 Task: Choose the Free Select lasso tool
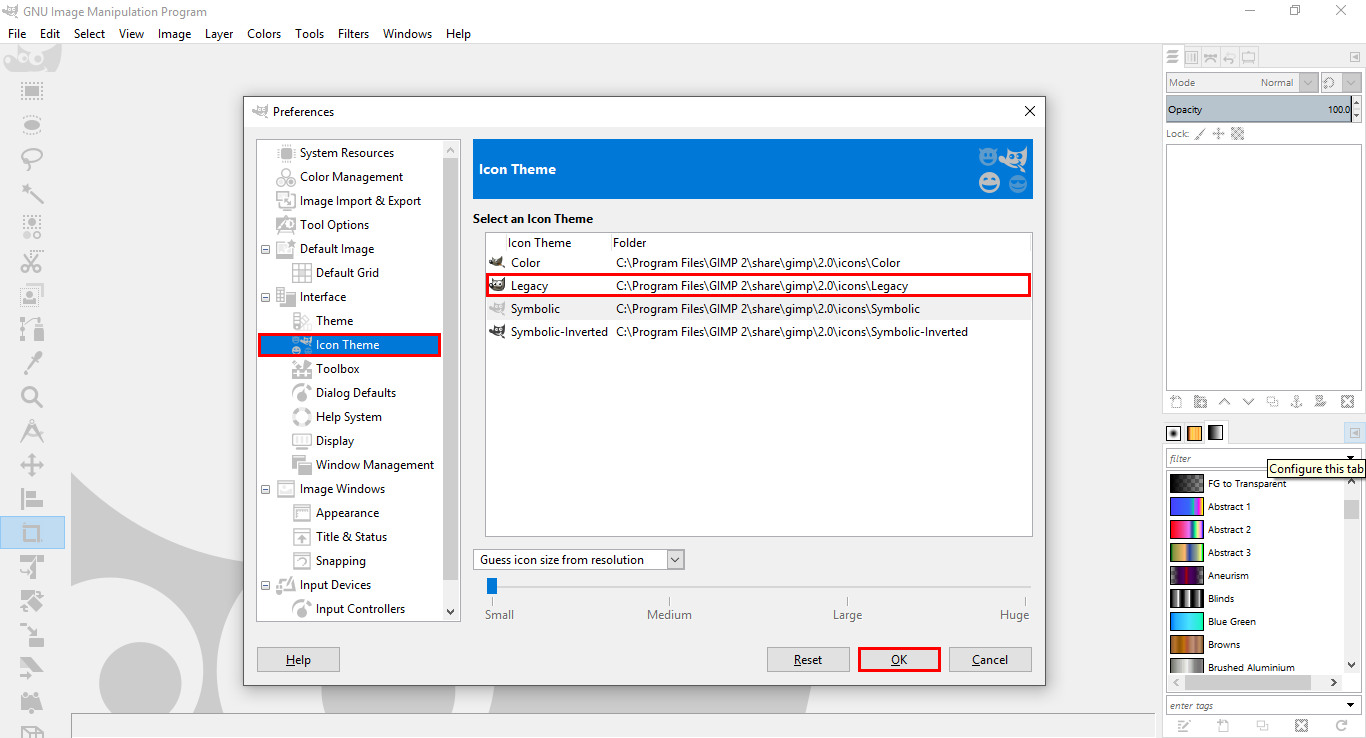pyautogui.click(x=32, y=158)
